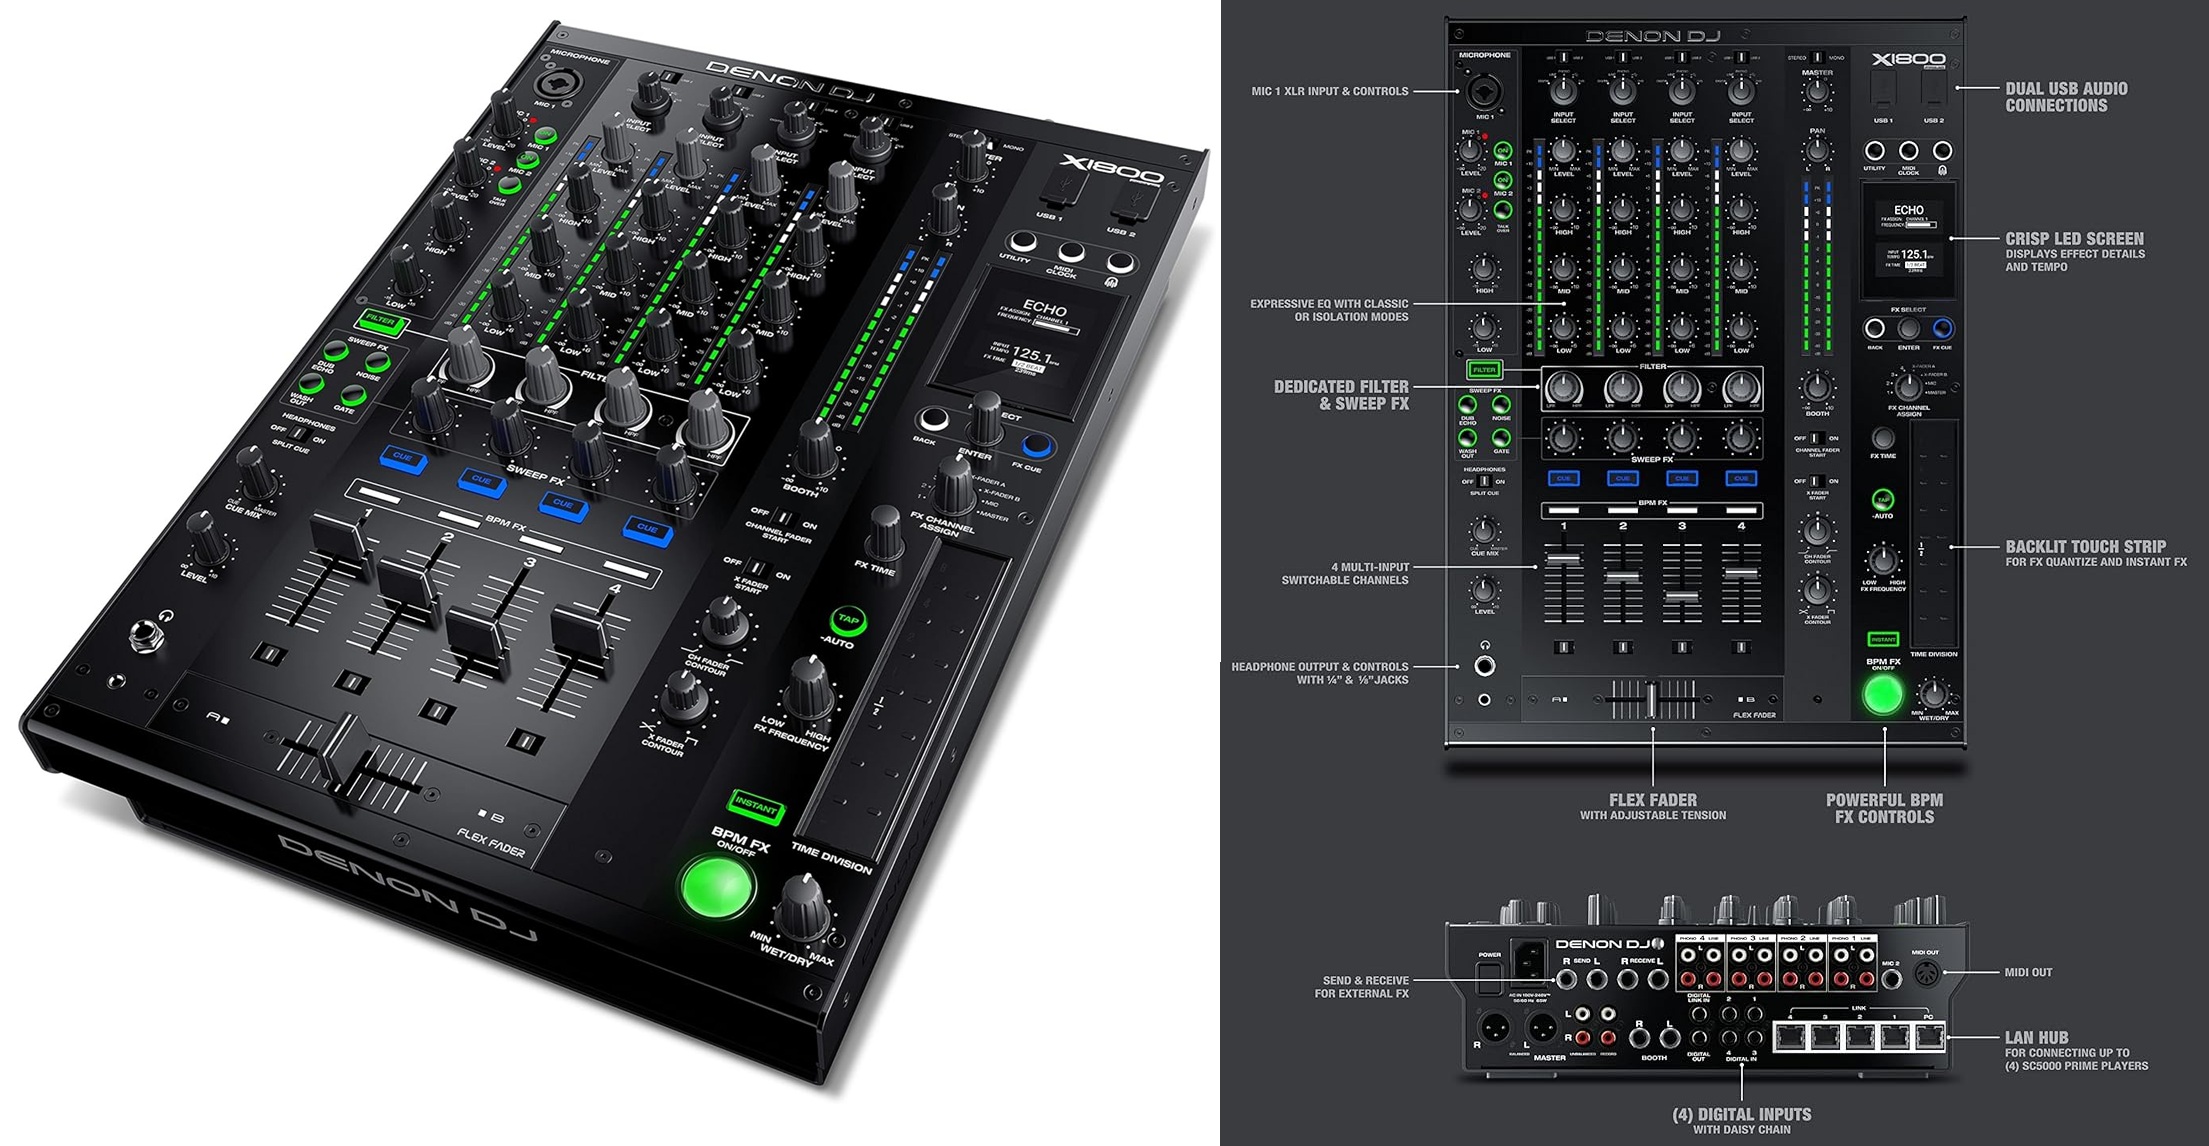Open UTILITY button under USB ports, top-view diagram

(1875, 151)
